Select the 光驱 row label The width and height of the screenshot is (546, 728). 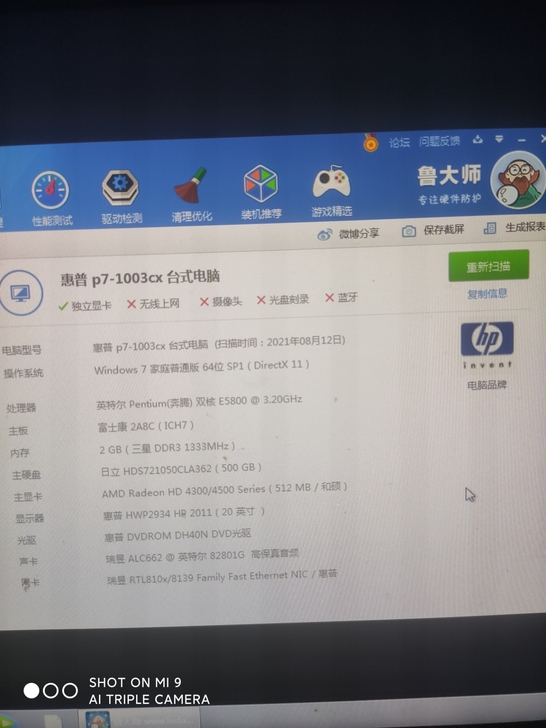26,540
